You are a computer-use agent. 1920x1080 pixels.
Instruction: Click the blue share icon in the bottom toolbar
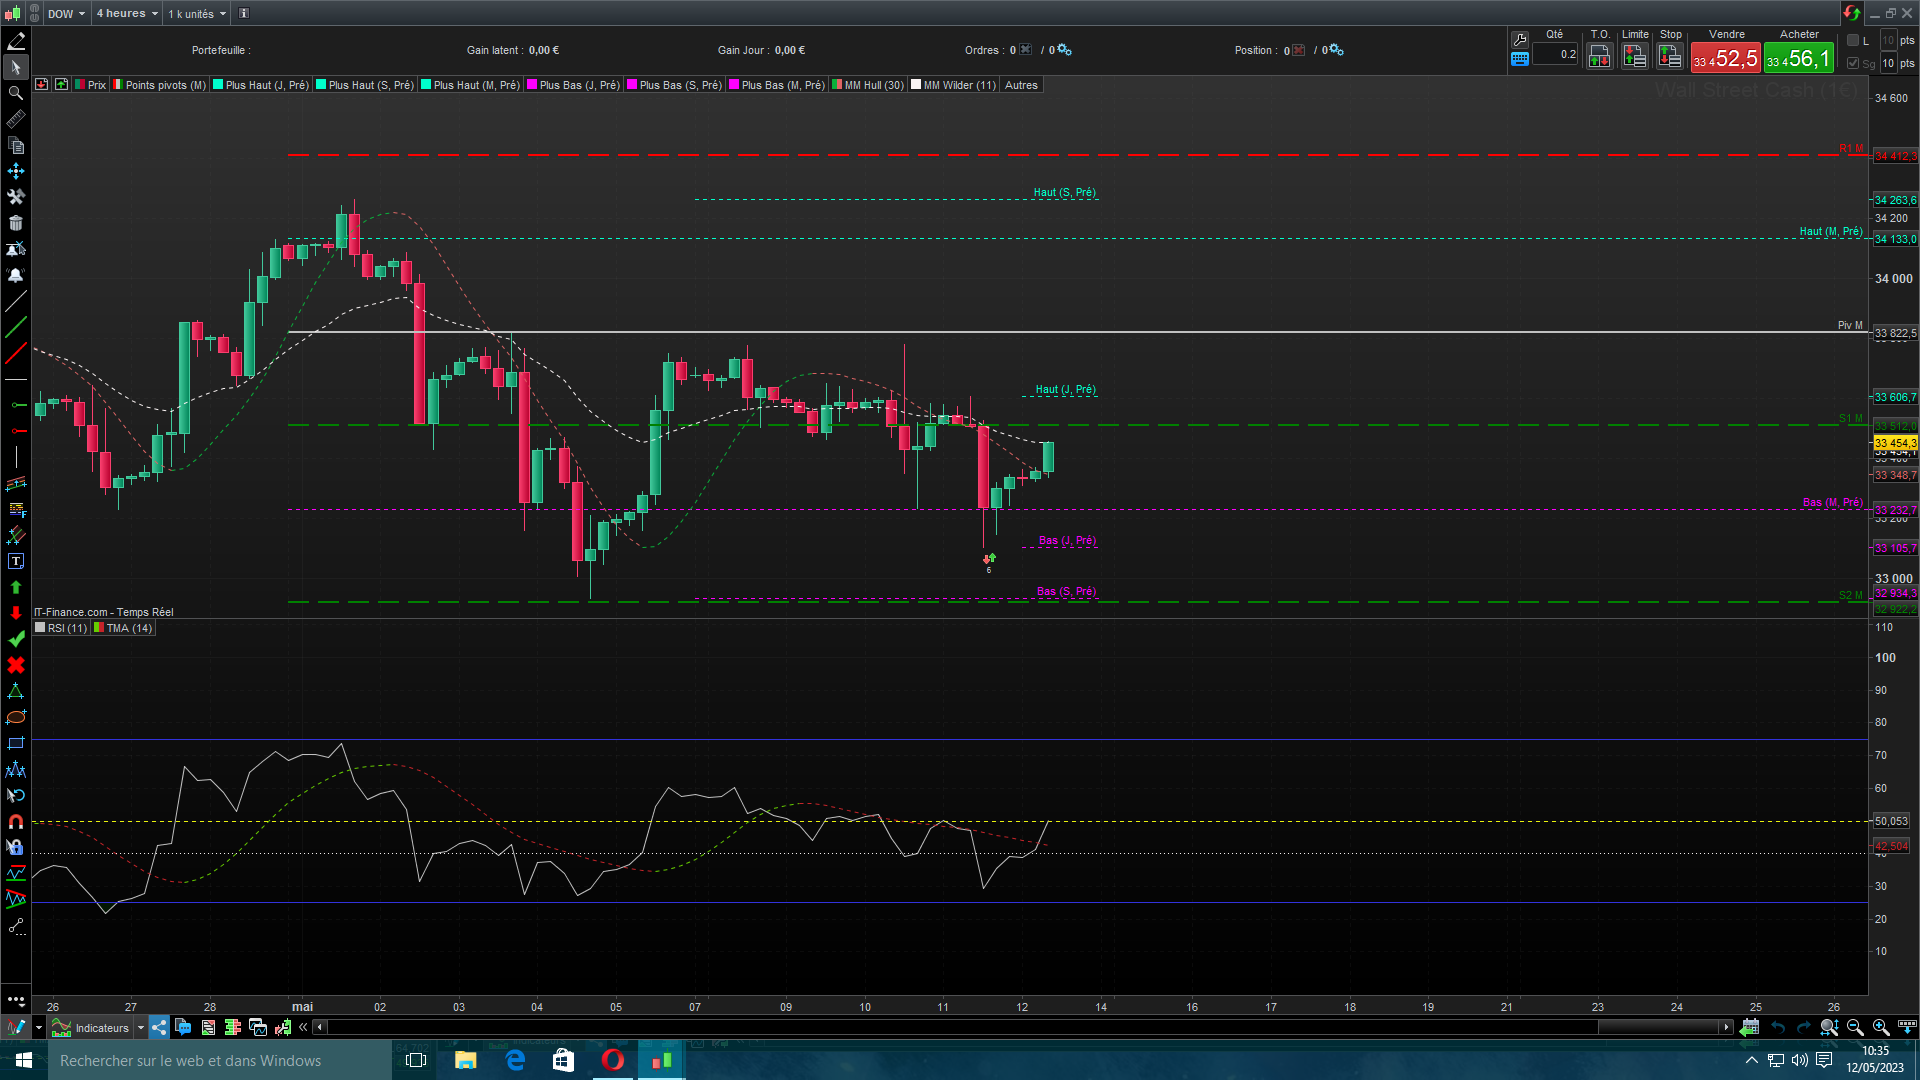click(x=160, y=1027)
